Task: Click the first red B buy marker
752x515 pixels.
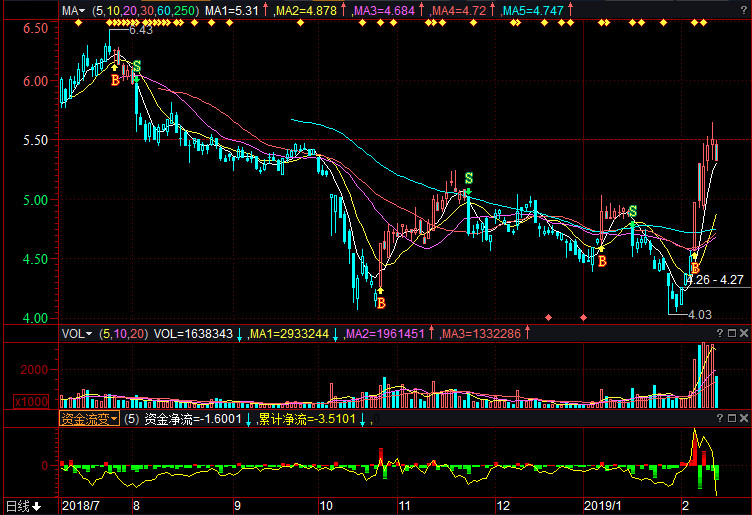Action: tap(115, 80)
